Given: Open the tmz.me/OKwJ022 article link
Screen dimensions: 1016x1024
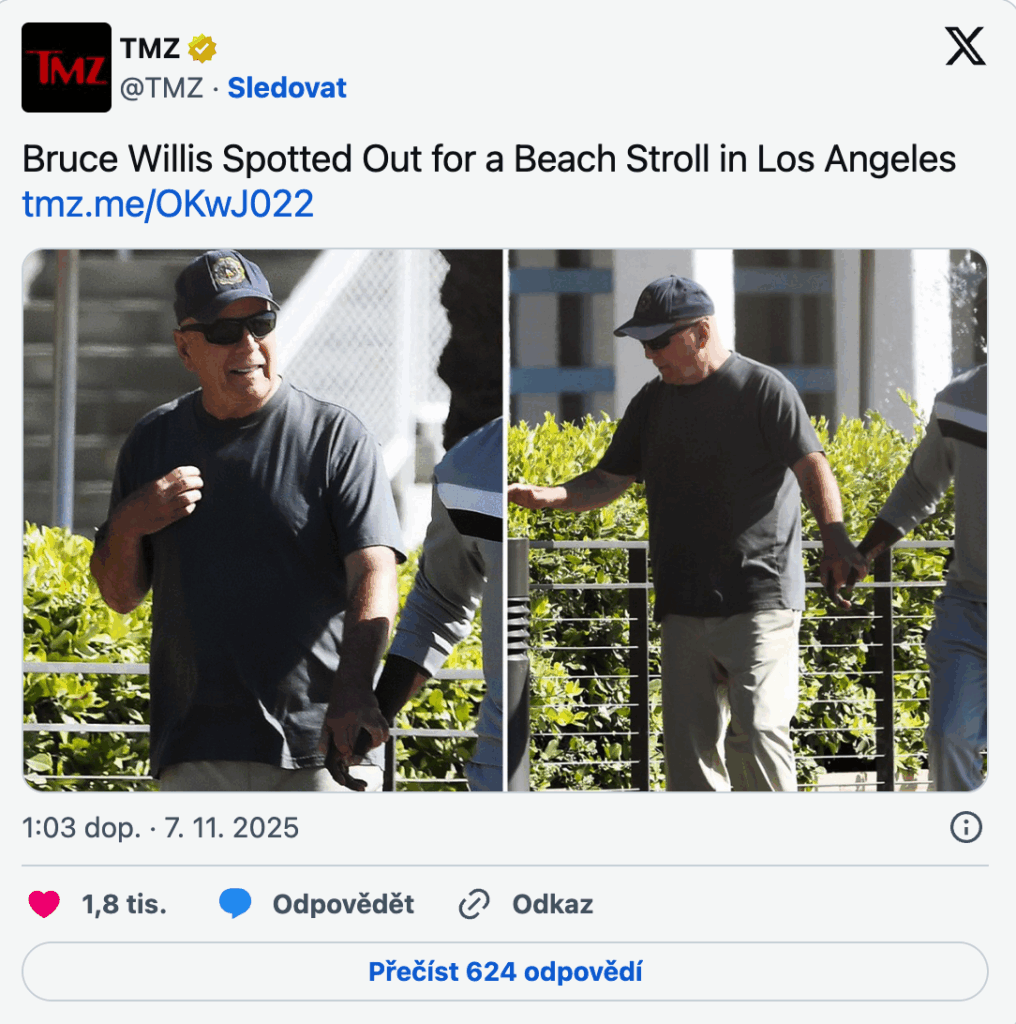Looking at the screenshot, I should [168, 204].
